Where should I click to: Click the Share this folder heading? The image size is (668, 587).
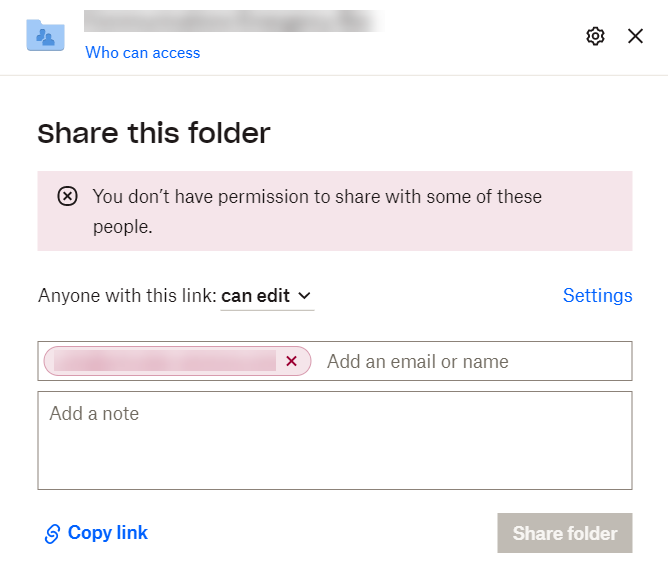(x=154, y=133)
